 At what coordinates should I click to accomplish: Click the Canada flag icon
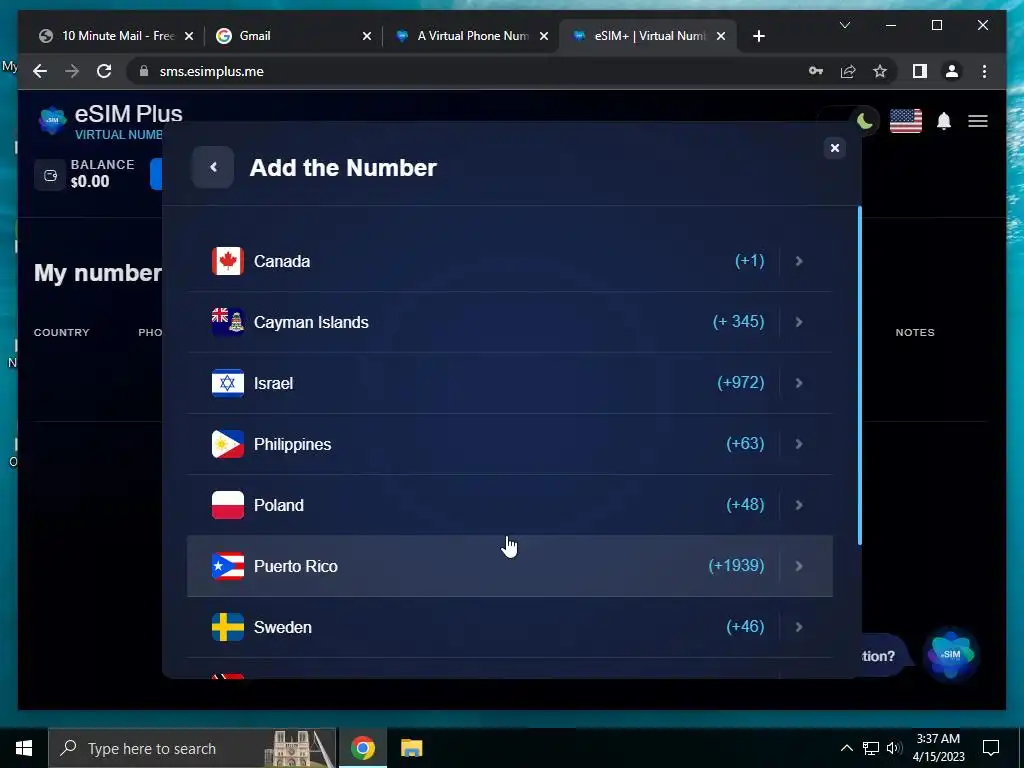[x=228, y=261]
